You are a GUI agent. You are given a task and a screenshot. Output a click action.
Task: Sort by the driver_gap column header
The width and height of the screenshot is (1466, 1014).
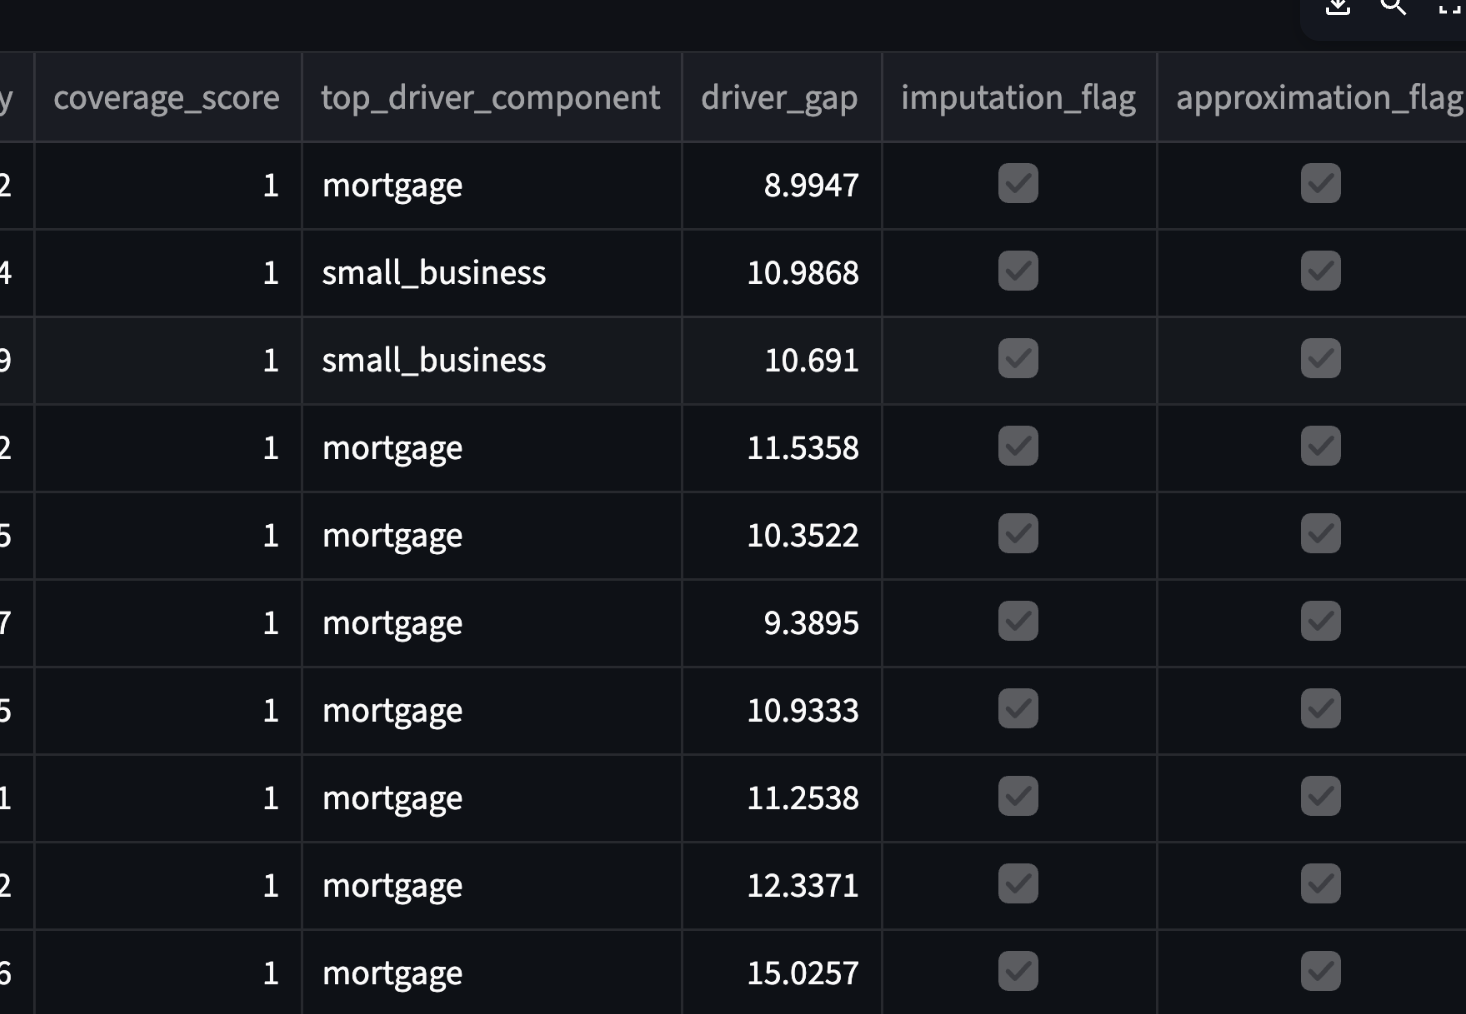[780, 97]
